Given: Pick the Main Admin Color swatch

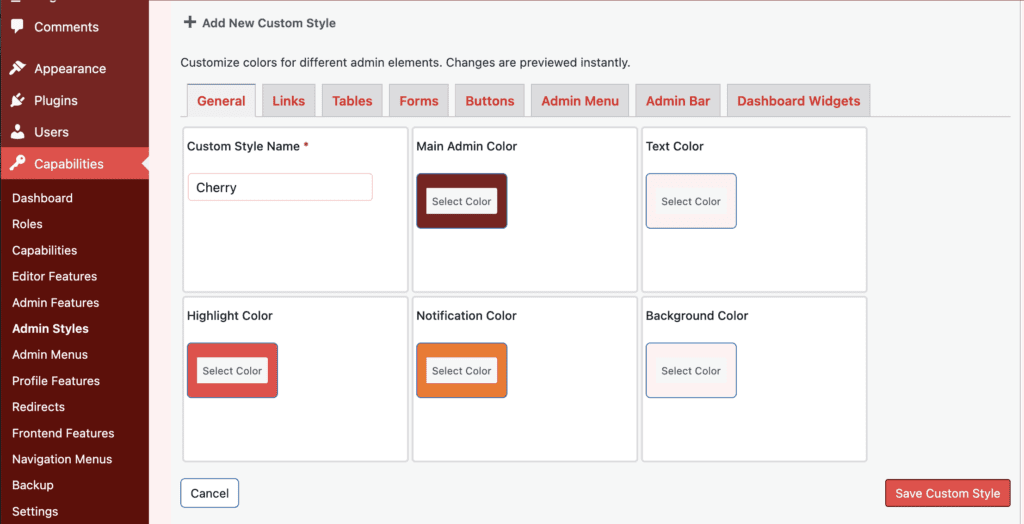Looking at the screenshot, I should (461, 201).
